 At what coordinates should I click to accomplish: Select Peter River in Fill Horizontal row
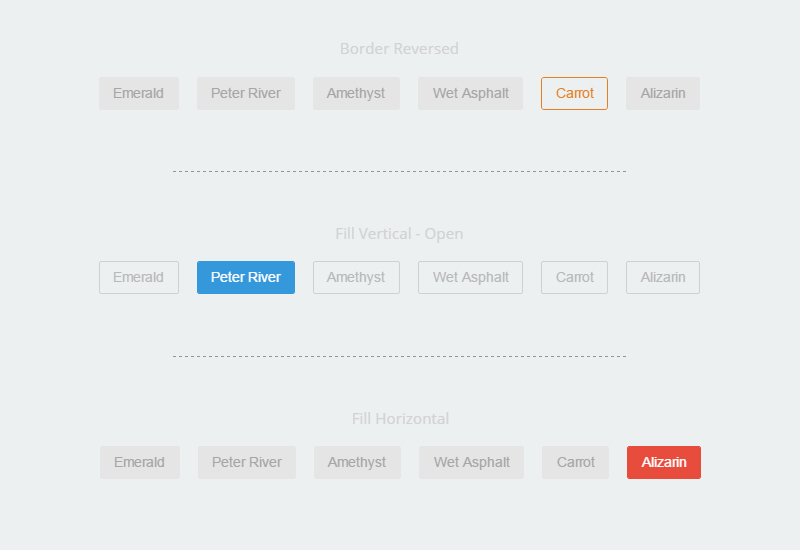[x=247, y=462]
